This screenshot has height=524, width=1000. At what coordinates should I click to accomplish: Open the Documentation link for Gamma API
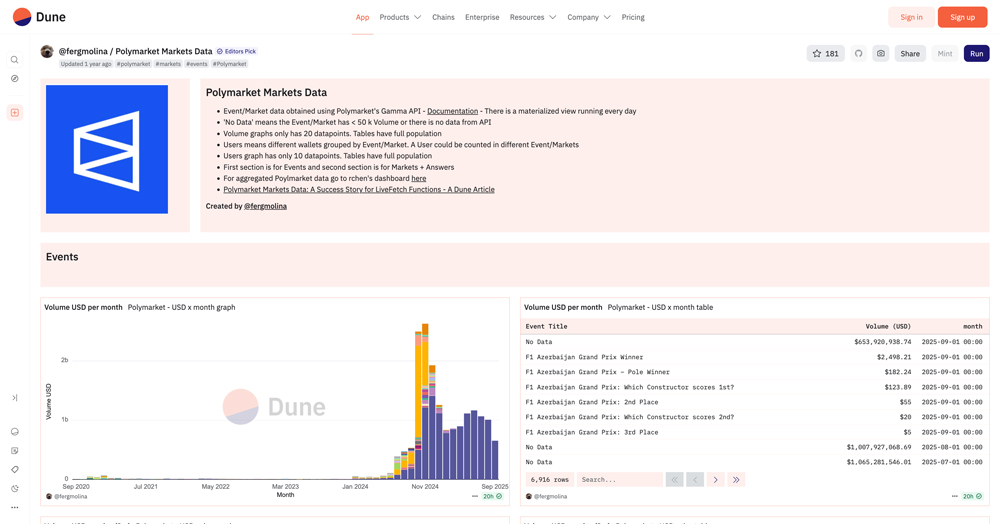pyautogui.click(x=452, y=111)
